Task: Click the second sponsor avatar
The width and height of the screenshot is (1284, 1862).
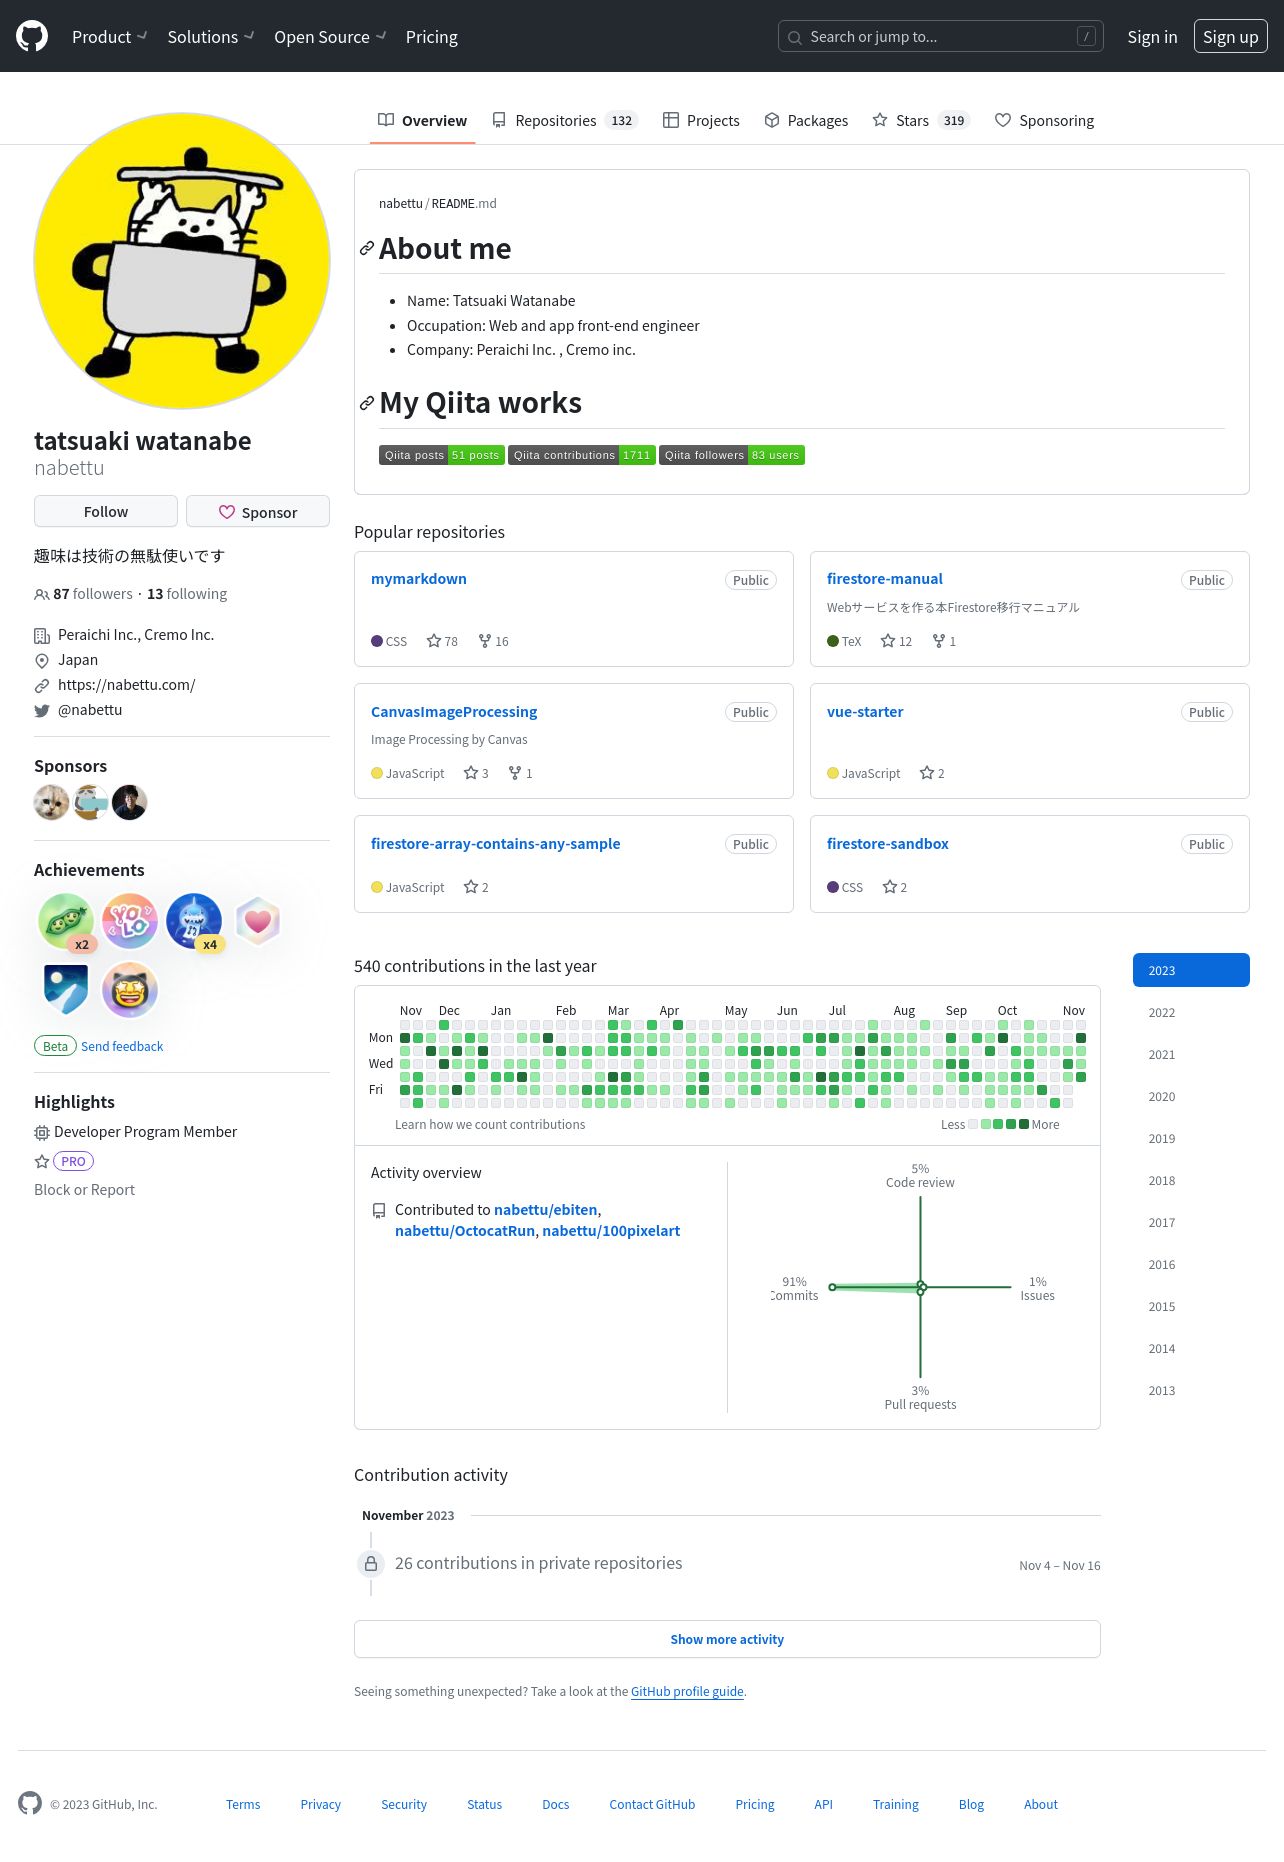Action: [x=91, y=802]
